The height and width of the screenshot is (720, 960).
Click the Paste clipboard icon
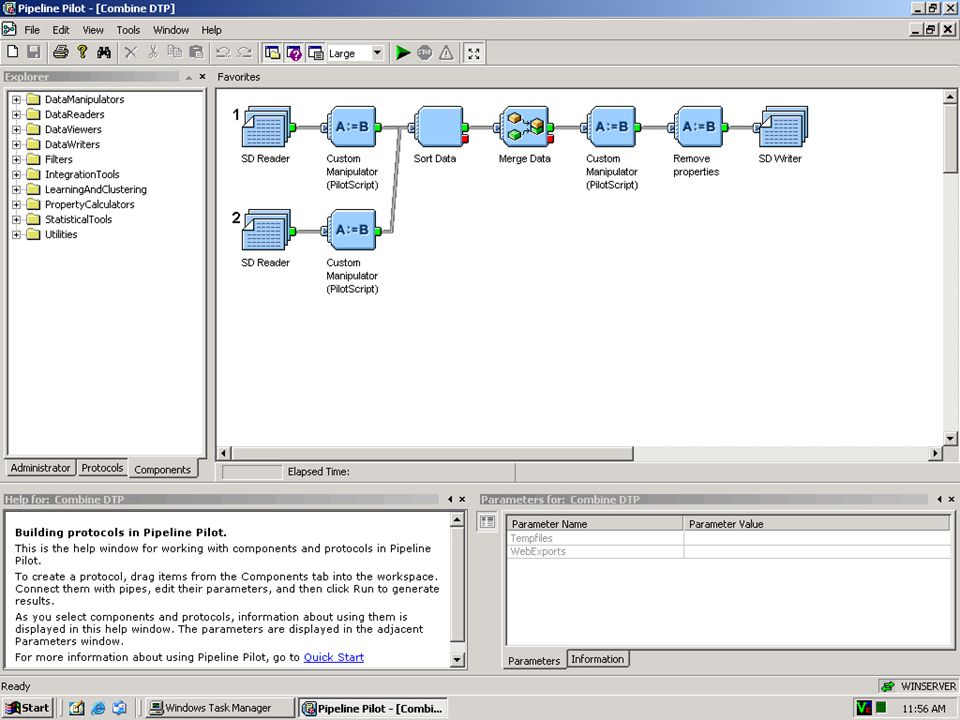click(196, 53)
